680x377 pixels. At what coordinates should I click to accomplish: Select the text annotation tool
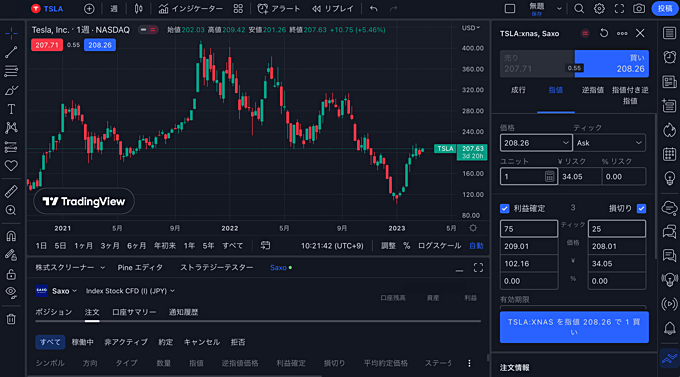click(x=11, y=109)
